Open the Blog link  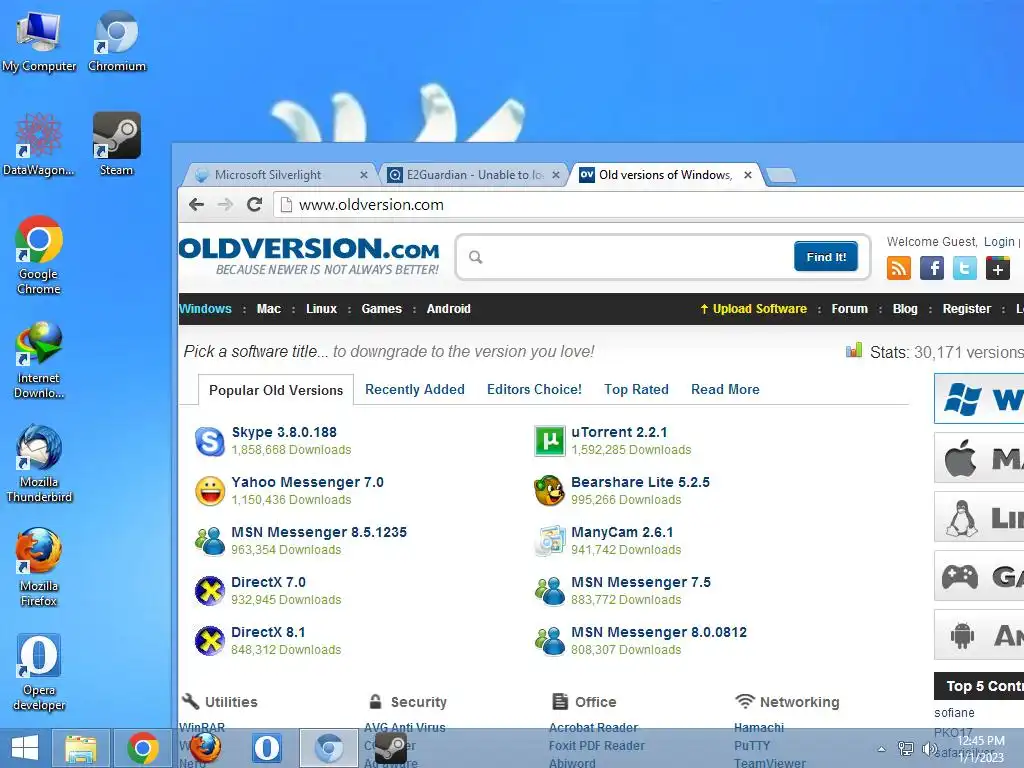pyautogui.click(x=904, y=309)
